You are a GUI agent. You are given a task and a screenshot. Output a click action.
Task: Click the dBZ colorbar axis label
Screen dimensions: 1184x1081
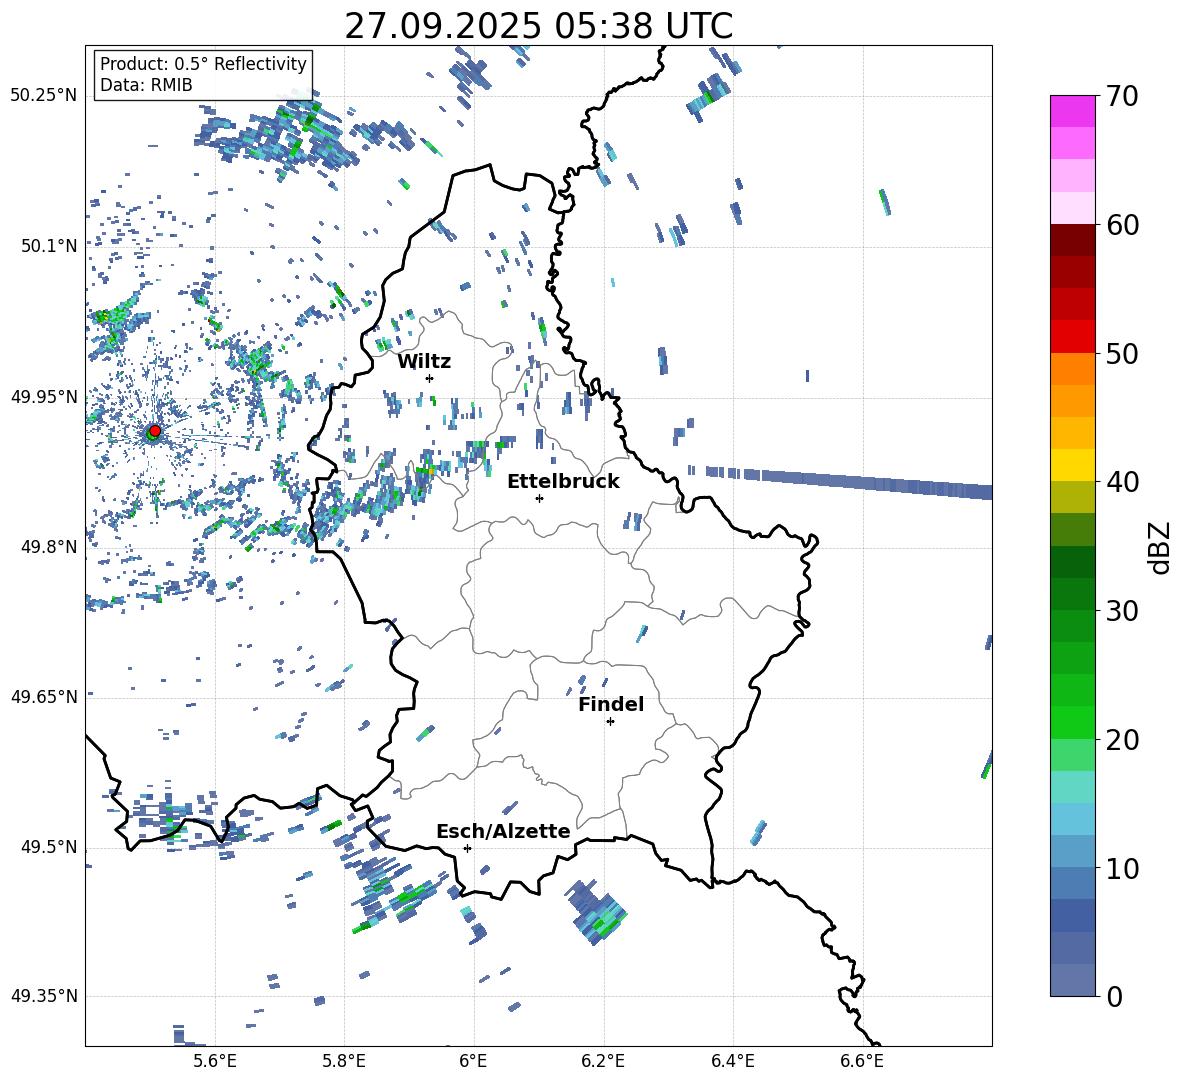1160,547
